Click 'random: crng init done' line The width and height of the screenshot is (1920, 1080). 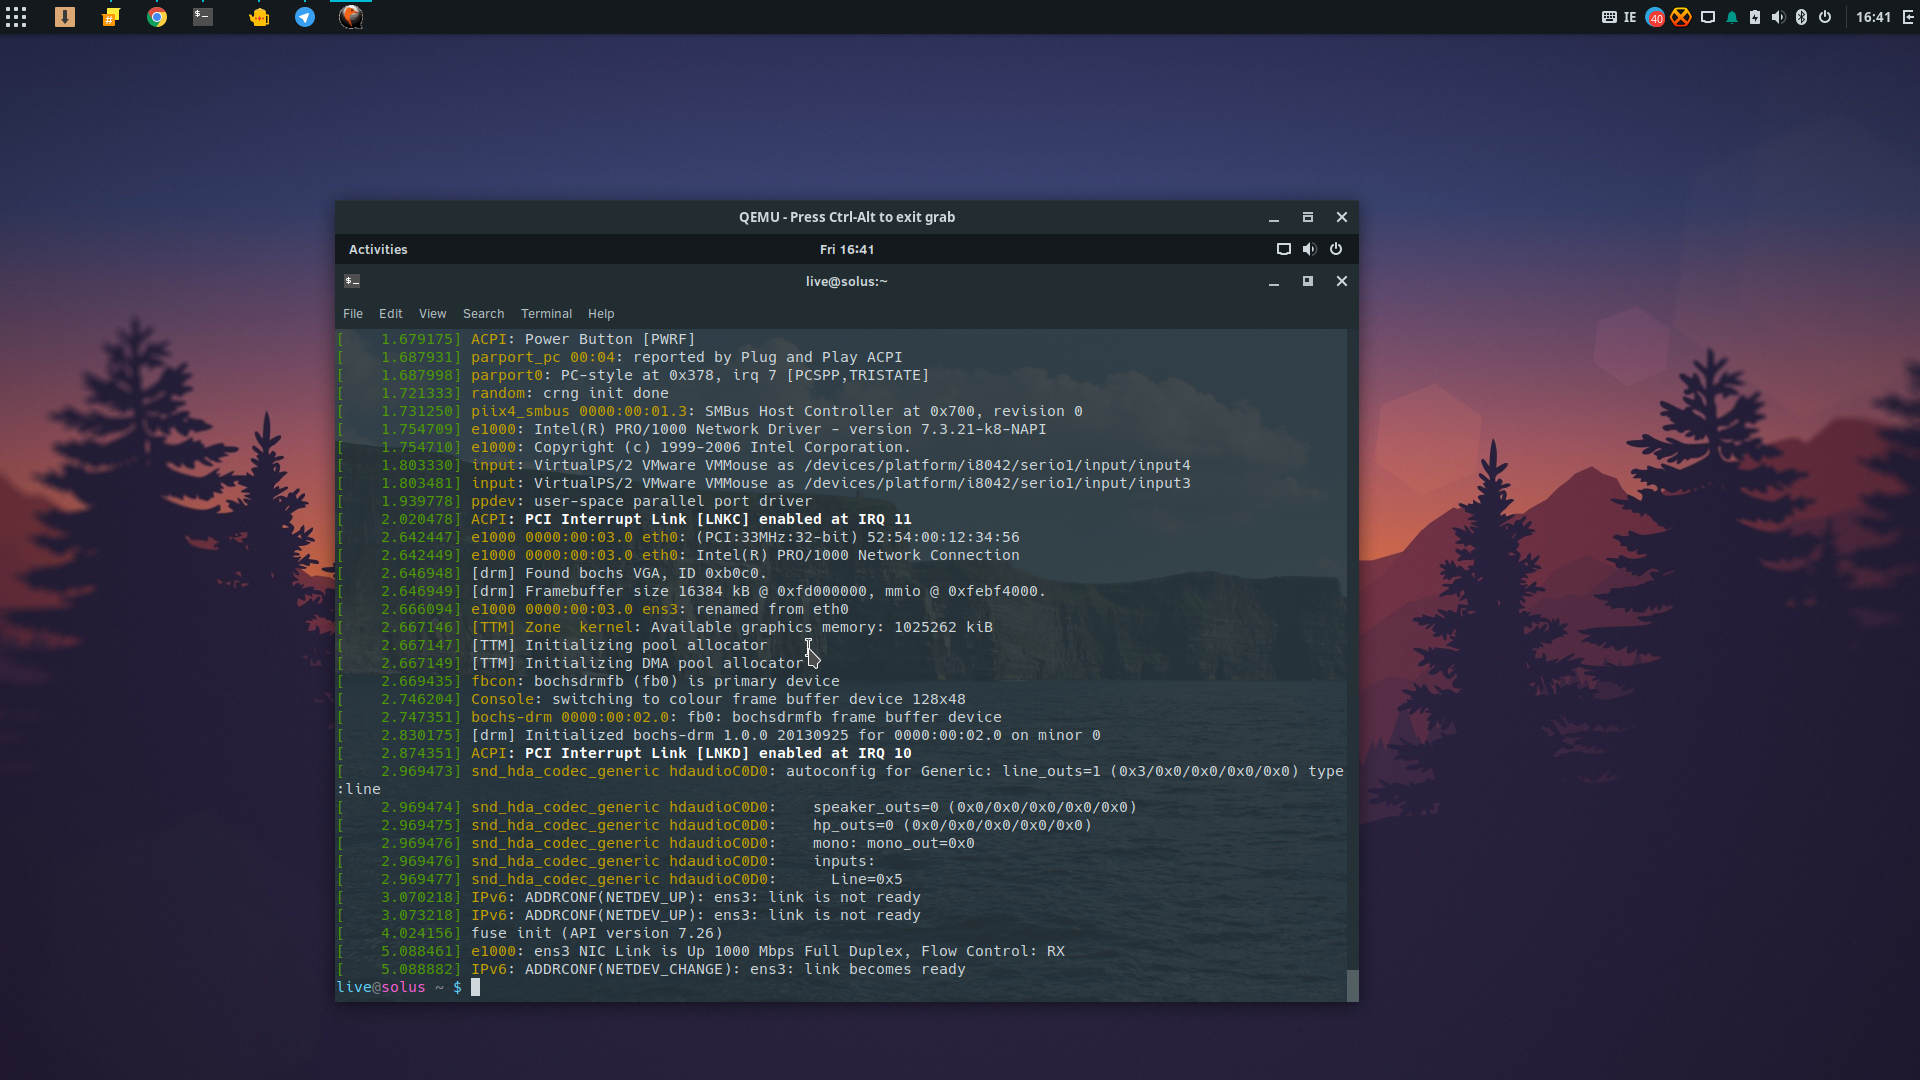[x=570, y=393]
